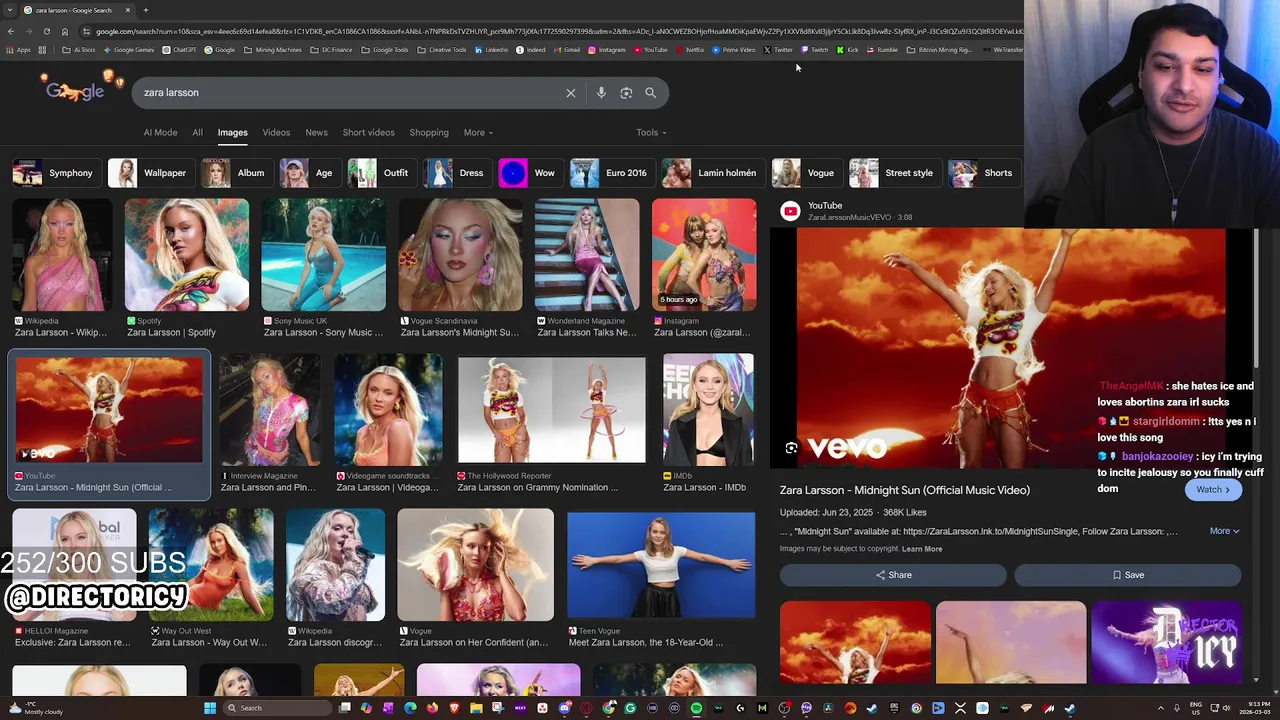Open the AI Tools bookmark folder
The height and width of the screenshot is (720, 1280).
79,50
